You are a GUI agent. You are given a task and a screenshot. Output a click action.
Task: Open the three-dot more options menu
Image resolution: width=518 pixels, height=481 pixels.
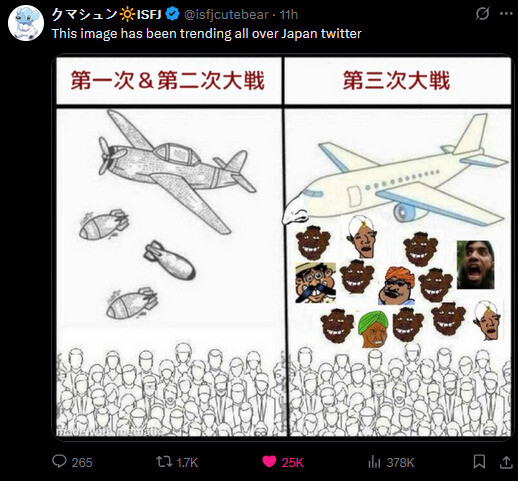(x=506, y=14)
